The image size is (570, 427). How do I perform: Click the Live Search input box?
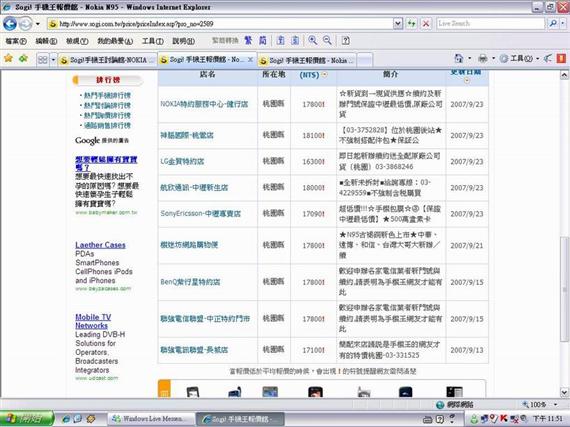tap(490, 24)
